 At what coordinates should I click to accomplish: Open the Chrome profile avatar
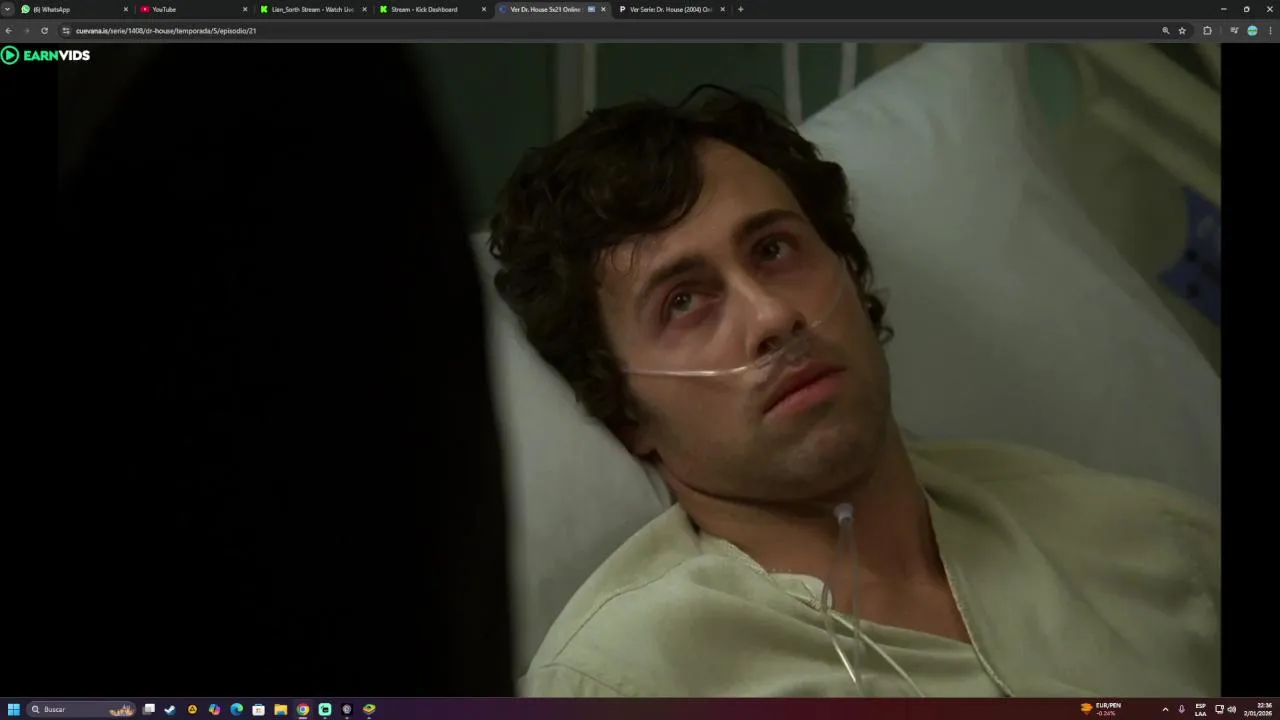[x=1252, y=31]
